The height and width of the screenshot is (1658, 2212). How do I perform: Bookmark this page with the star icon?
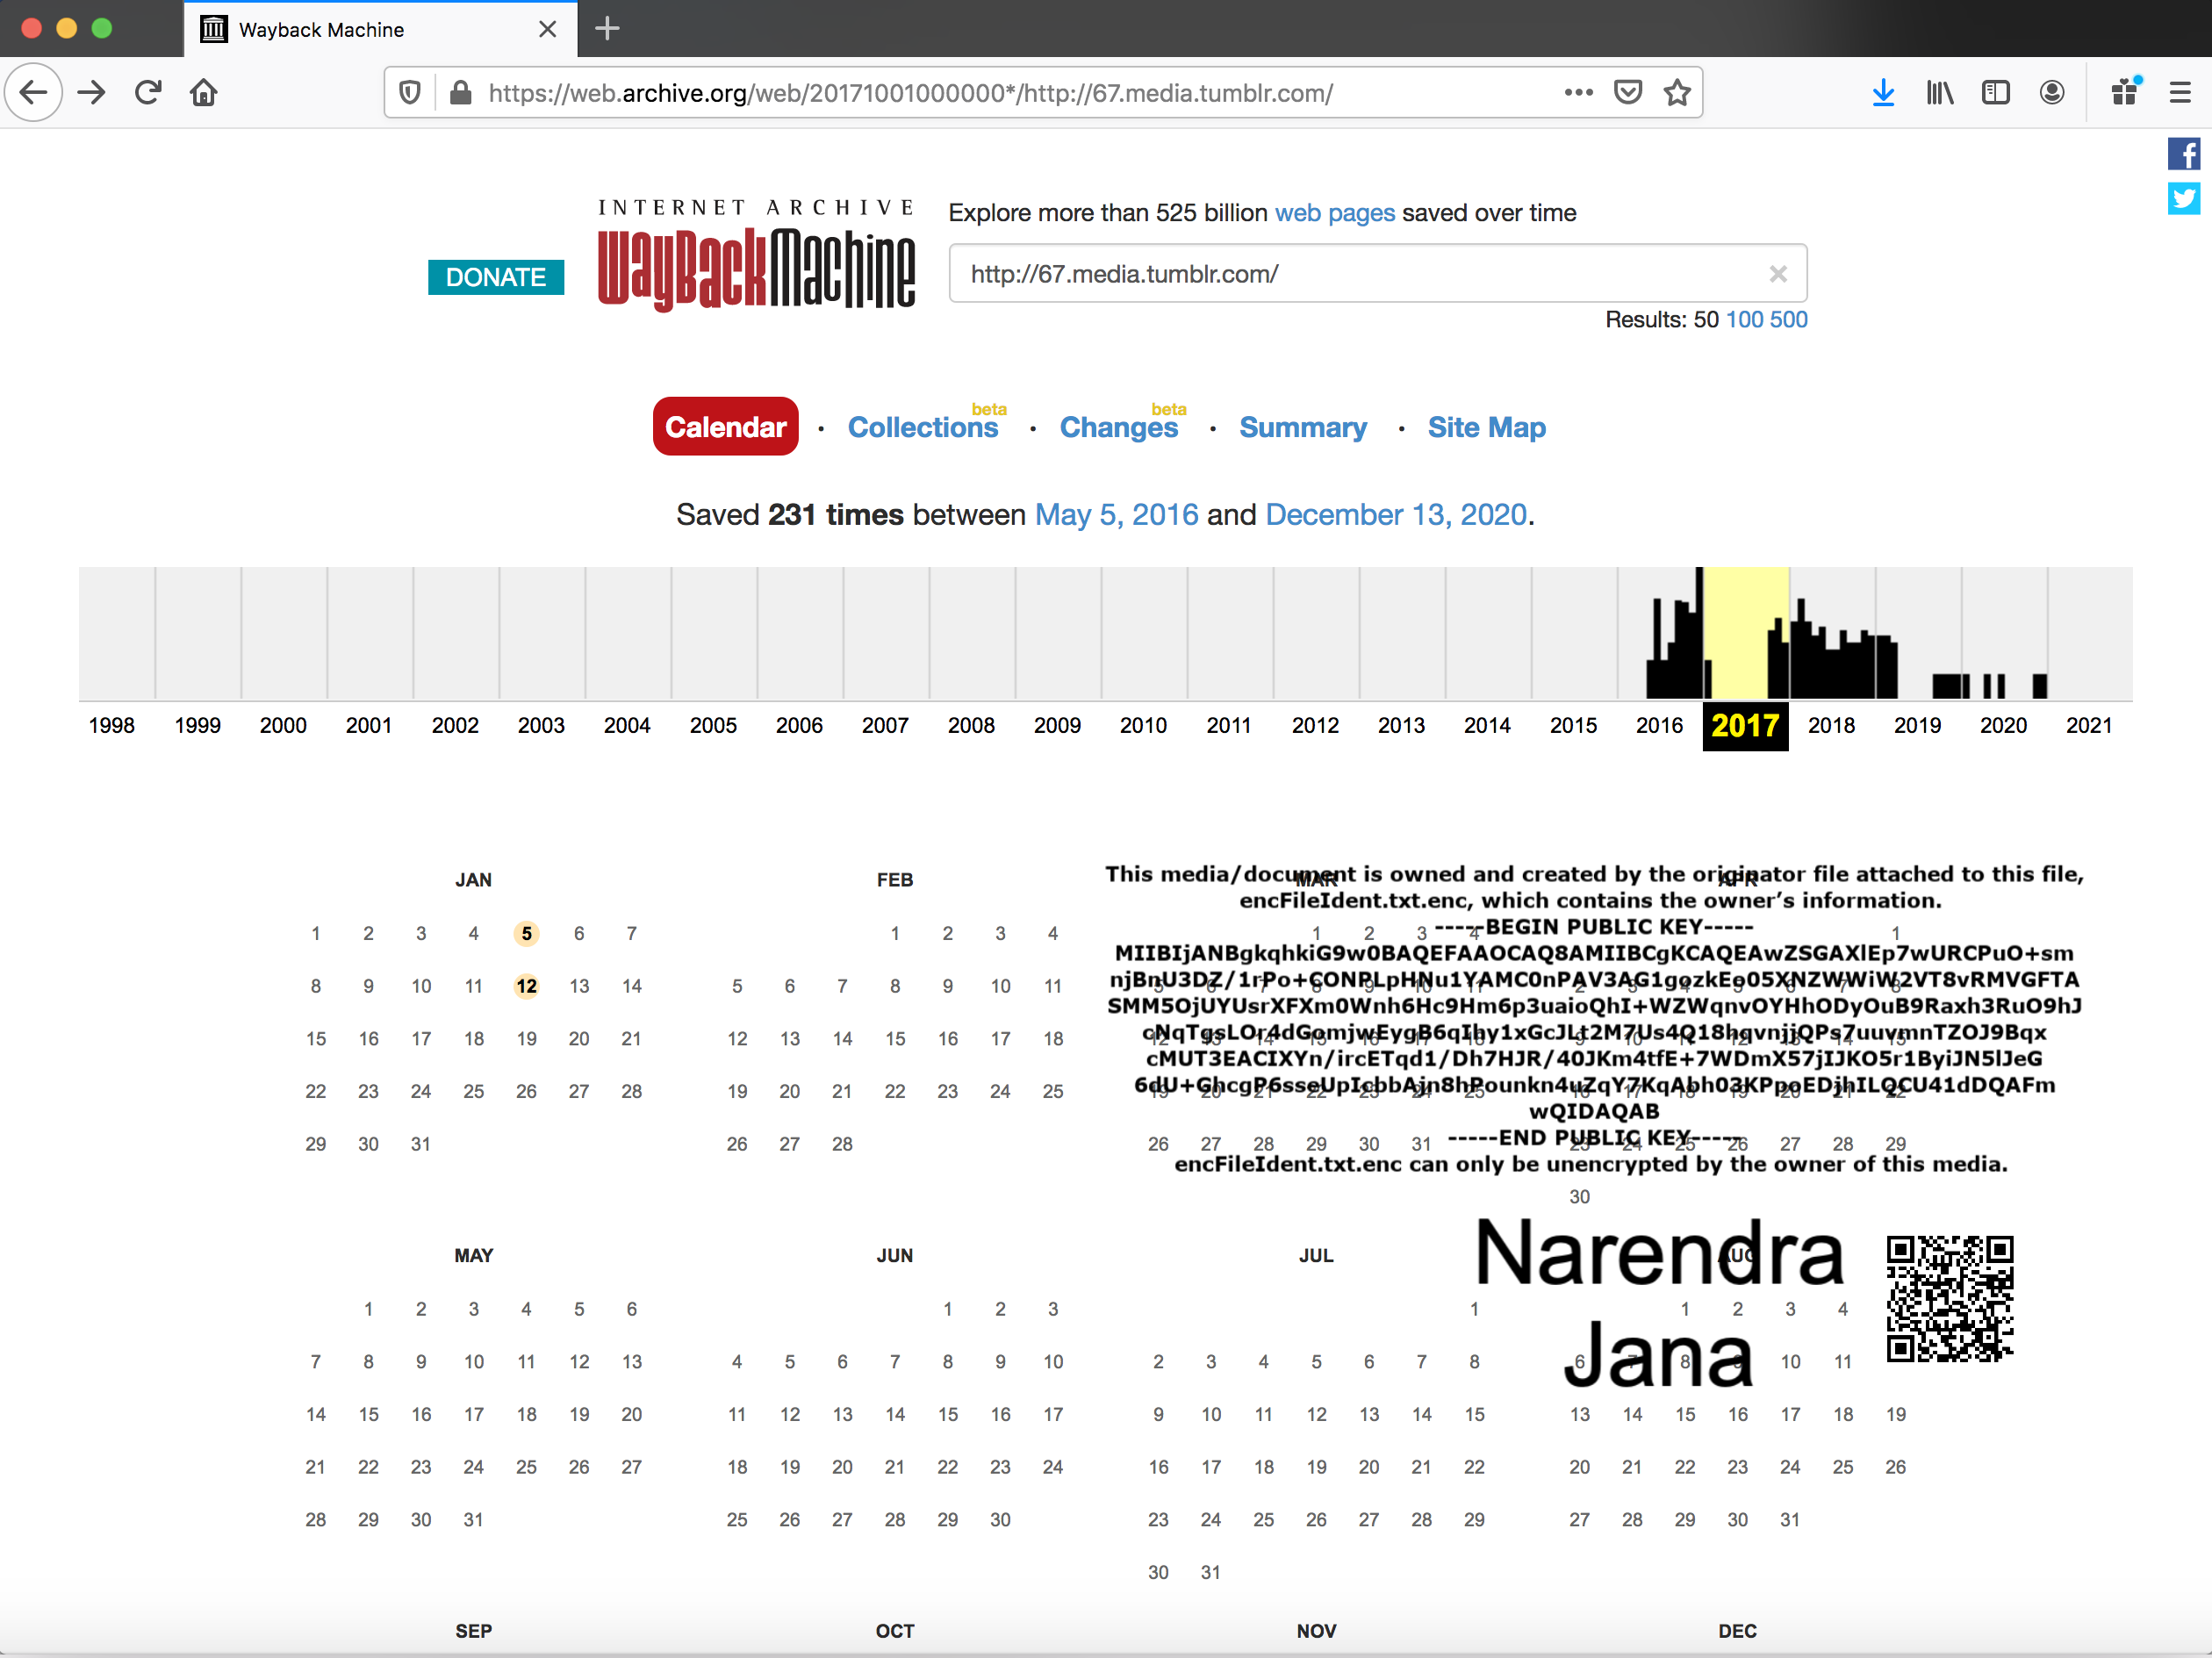click(1677, 93)
